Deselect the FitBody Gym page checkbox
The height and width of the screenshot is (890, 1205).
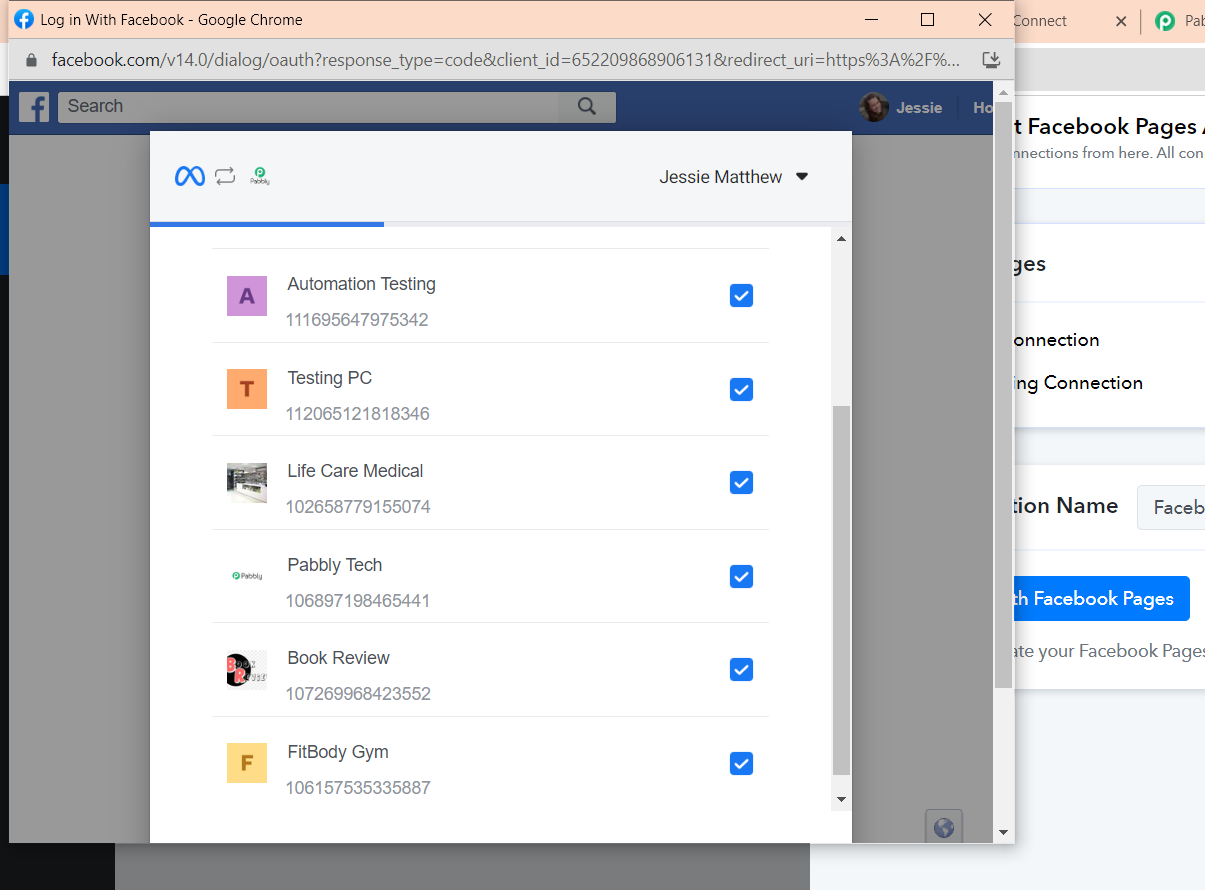pyautogui.click(x=741, y=763)
